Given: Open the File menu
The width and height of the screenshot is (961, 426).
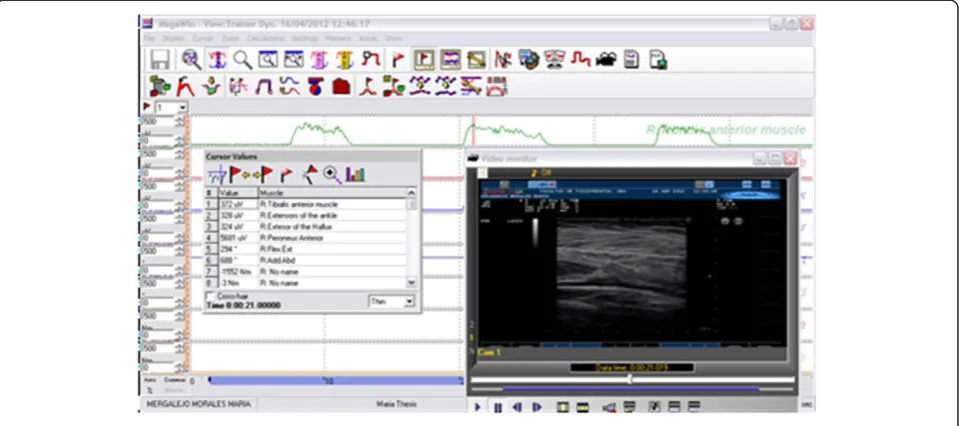Looking at the screenshot, I should pos(147,38).
